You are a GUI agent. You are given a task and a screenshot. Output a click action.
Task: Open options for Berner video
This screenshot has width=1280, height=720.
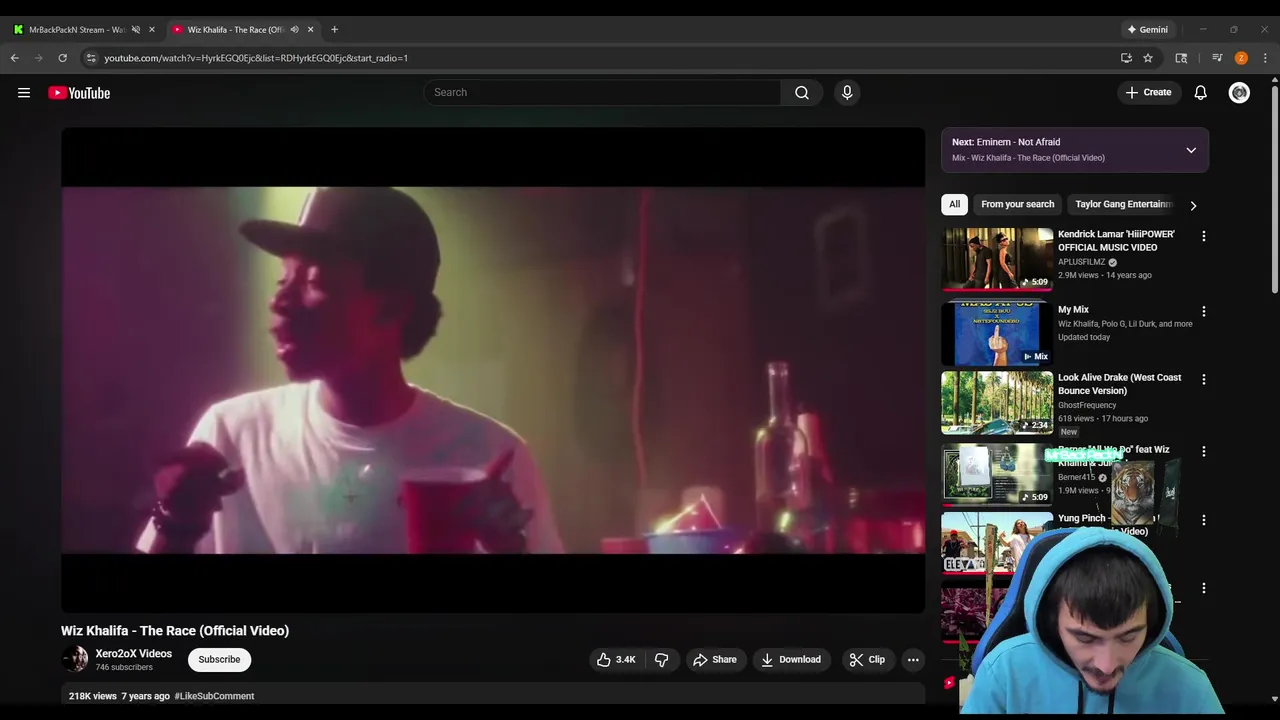[x=1203, y=451]
